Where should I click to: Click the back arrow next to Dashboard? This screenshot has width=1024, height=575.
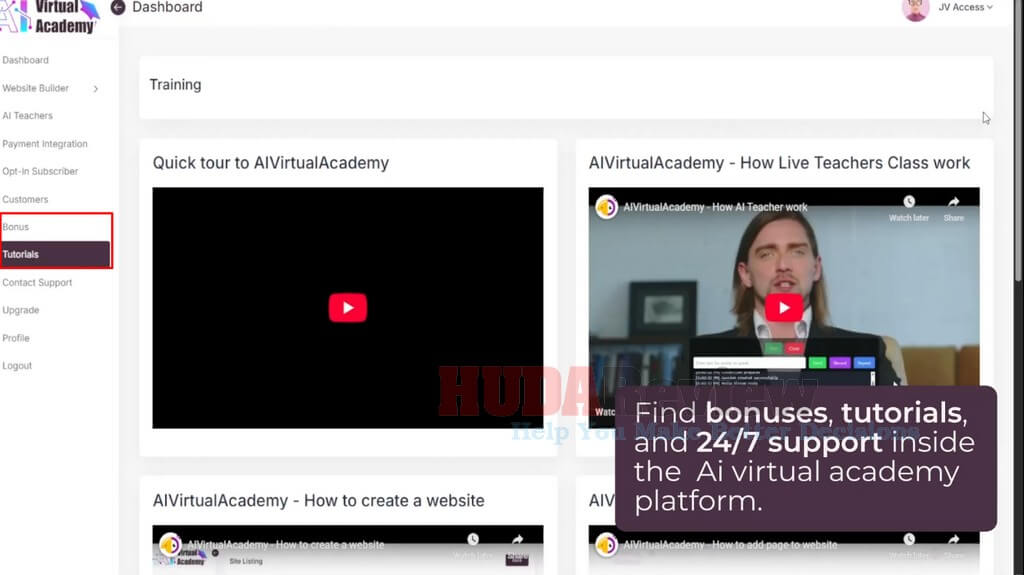(x=118, y=8)
